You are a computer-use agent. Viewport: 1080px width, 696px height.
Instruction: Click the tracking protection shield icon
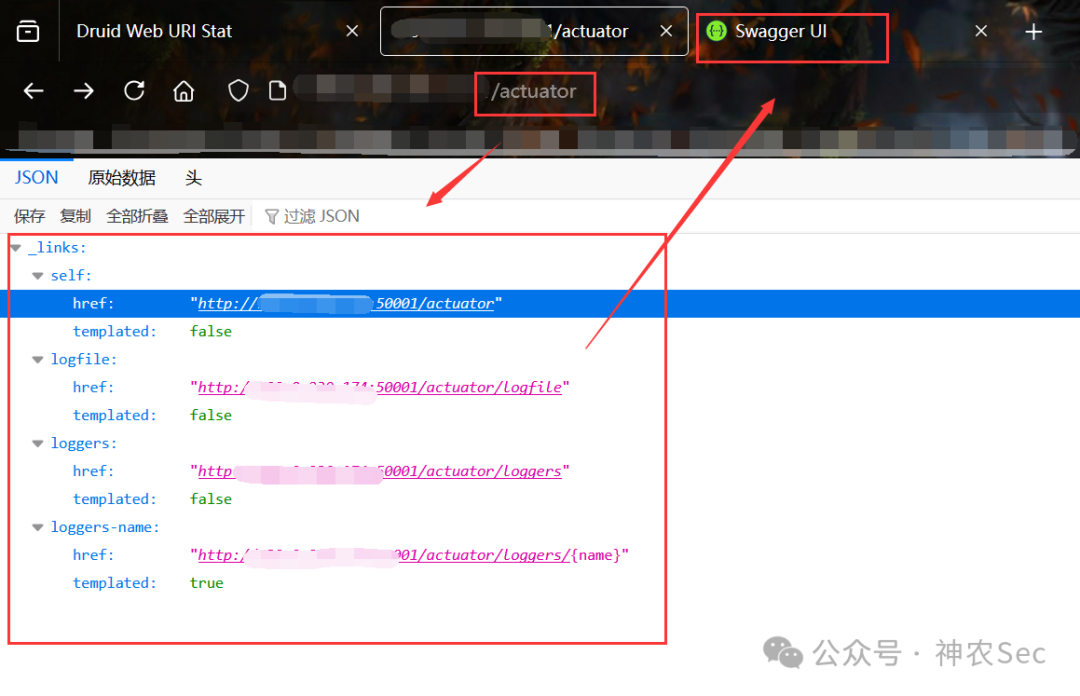pos(238,91)
